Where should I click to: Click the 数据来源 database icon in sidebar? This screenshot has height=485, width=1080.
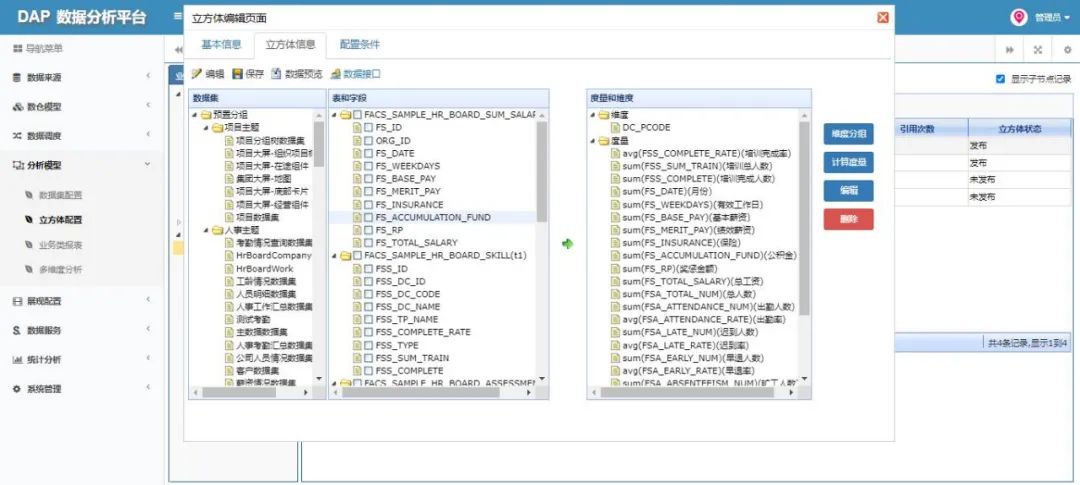tap(17, 78)
